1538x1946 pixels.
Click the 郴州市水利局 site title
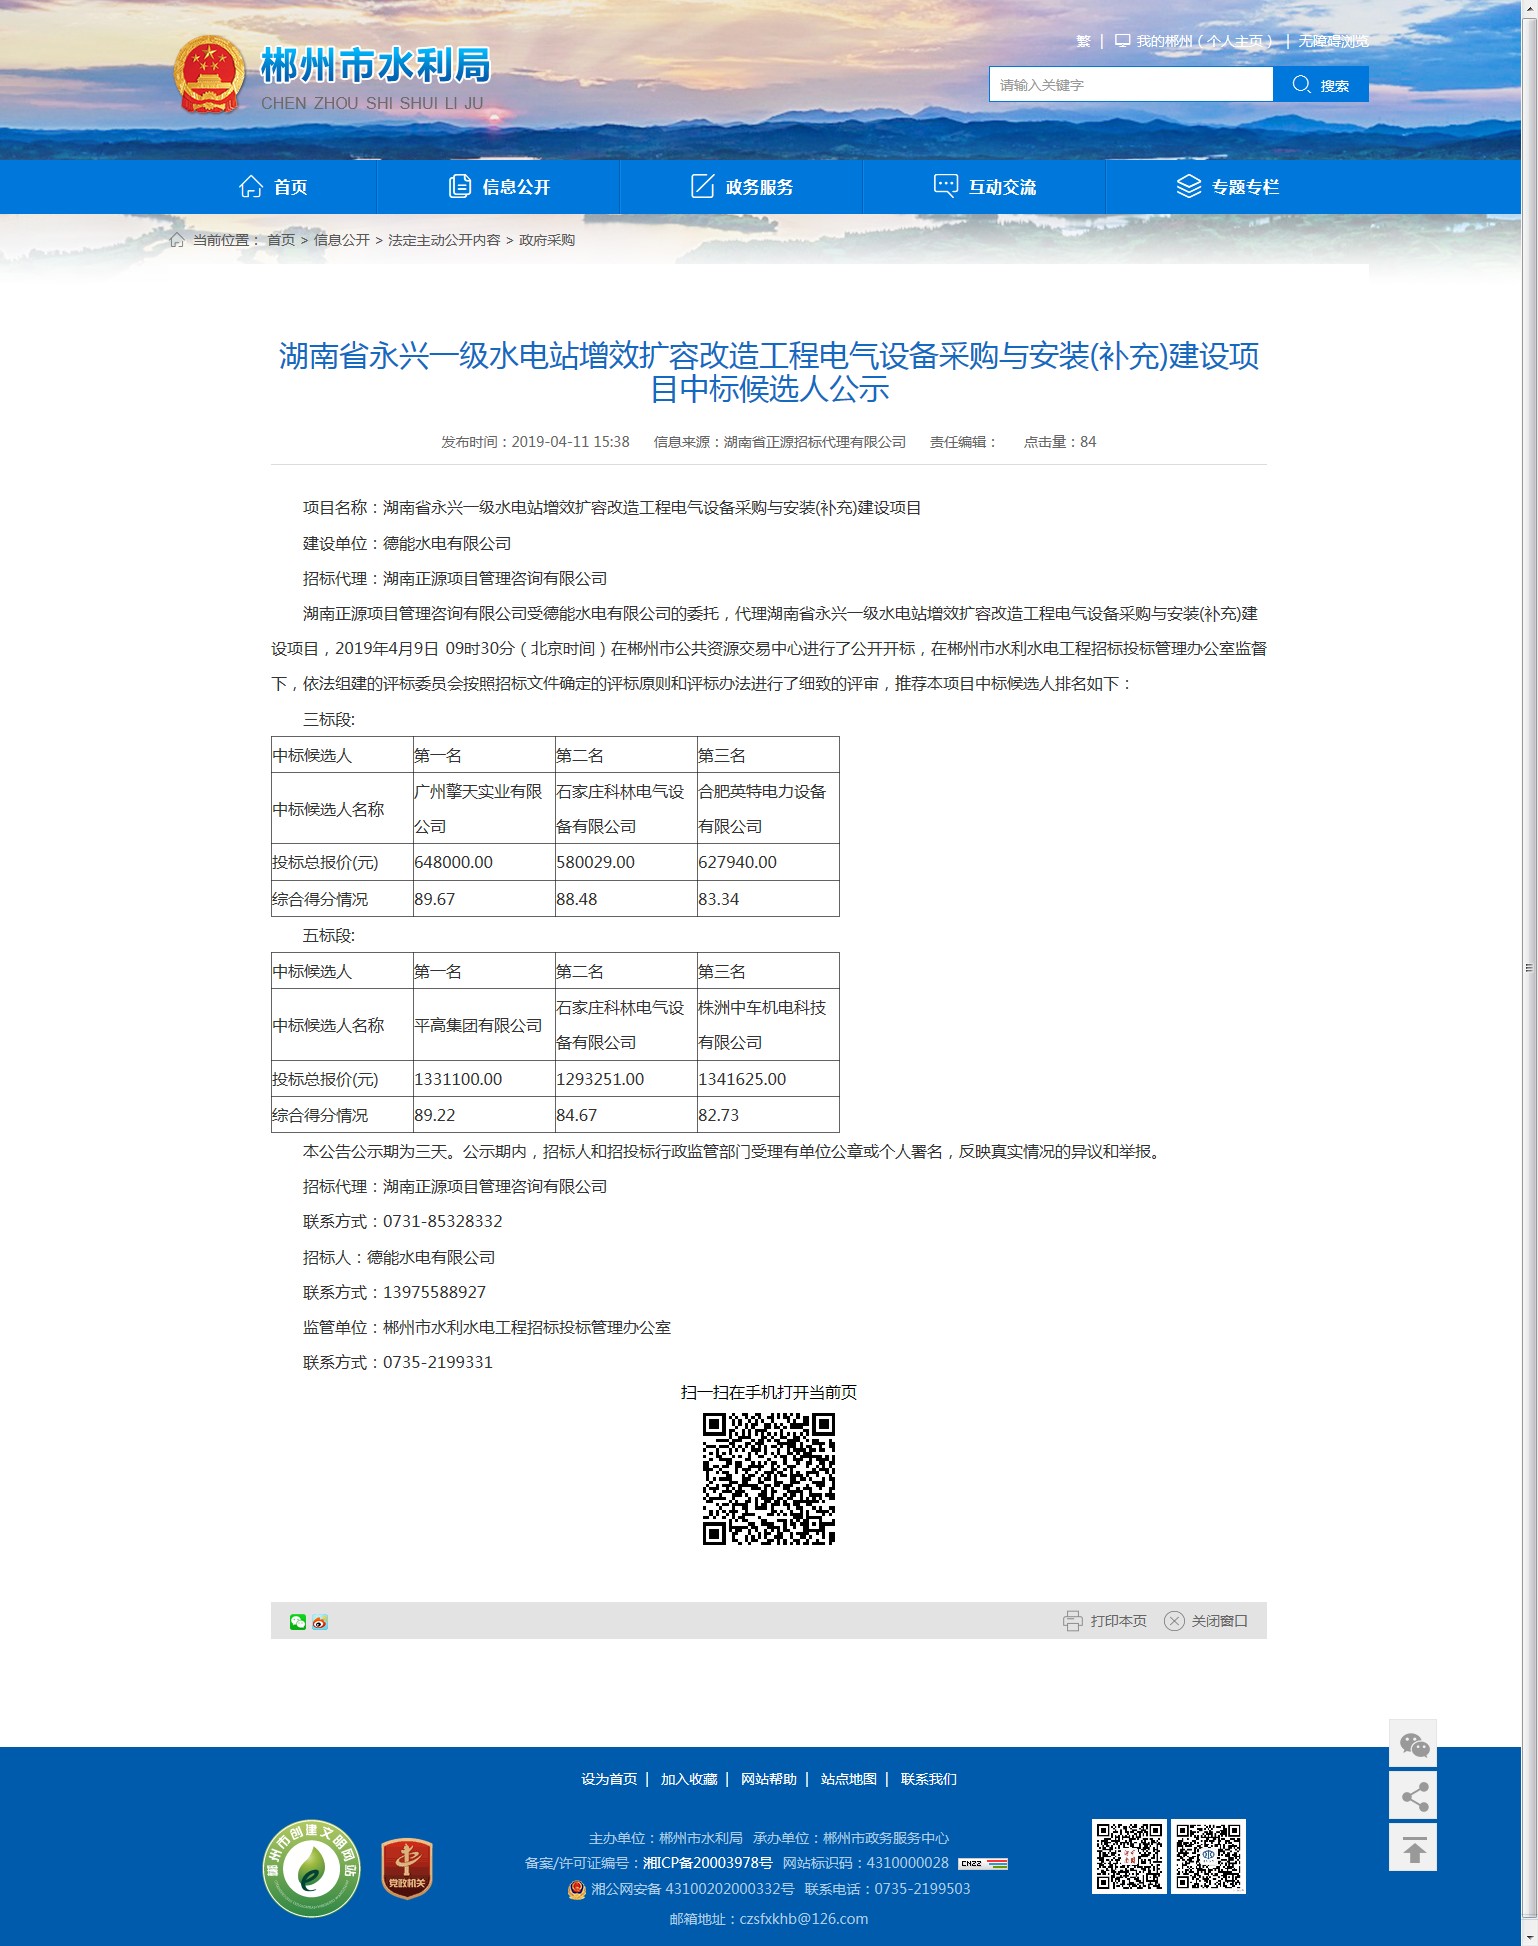coord(375,66)
